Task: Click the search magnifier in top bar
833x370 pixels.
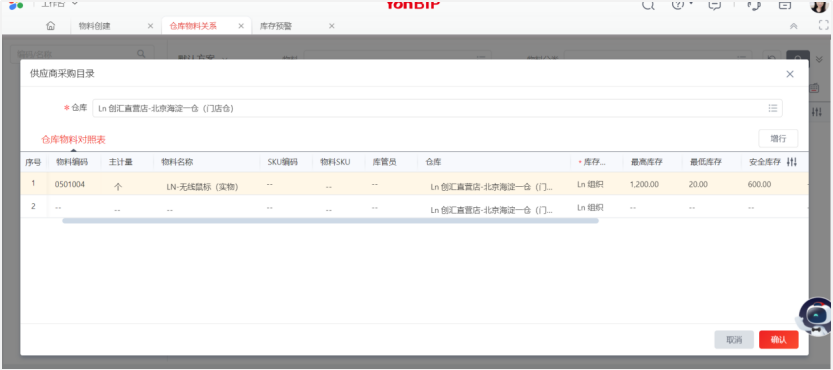Action: click(x=648, y=5)
